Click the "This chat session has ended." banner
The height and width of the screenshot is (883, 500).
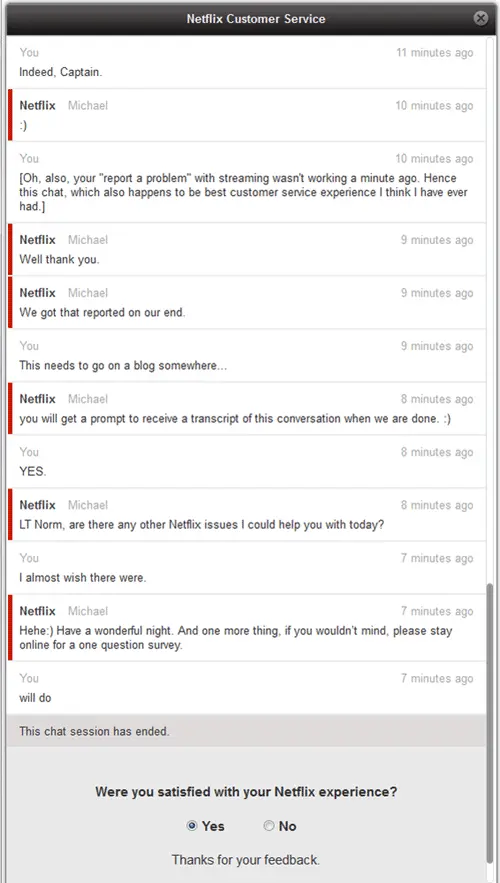pos(247,731)
